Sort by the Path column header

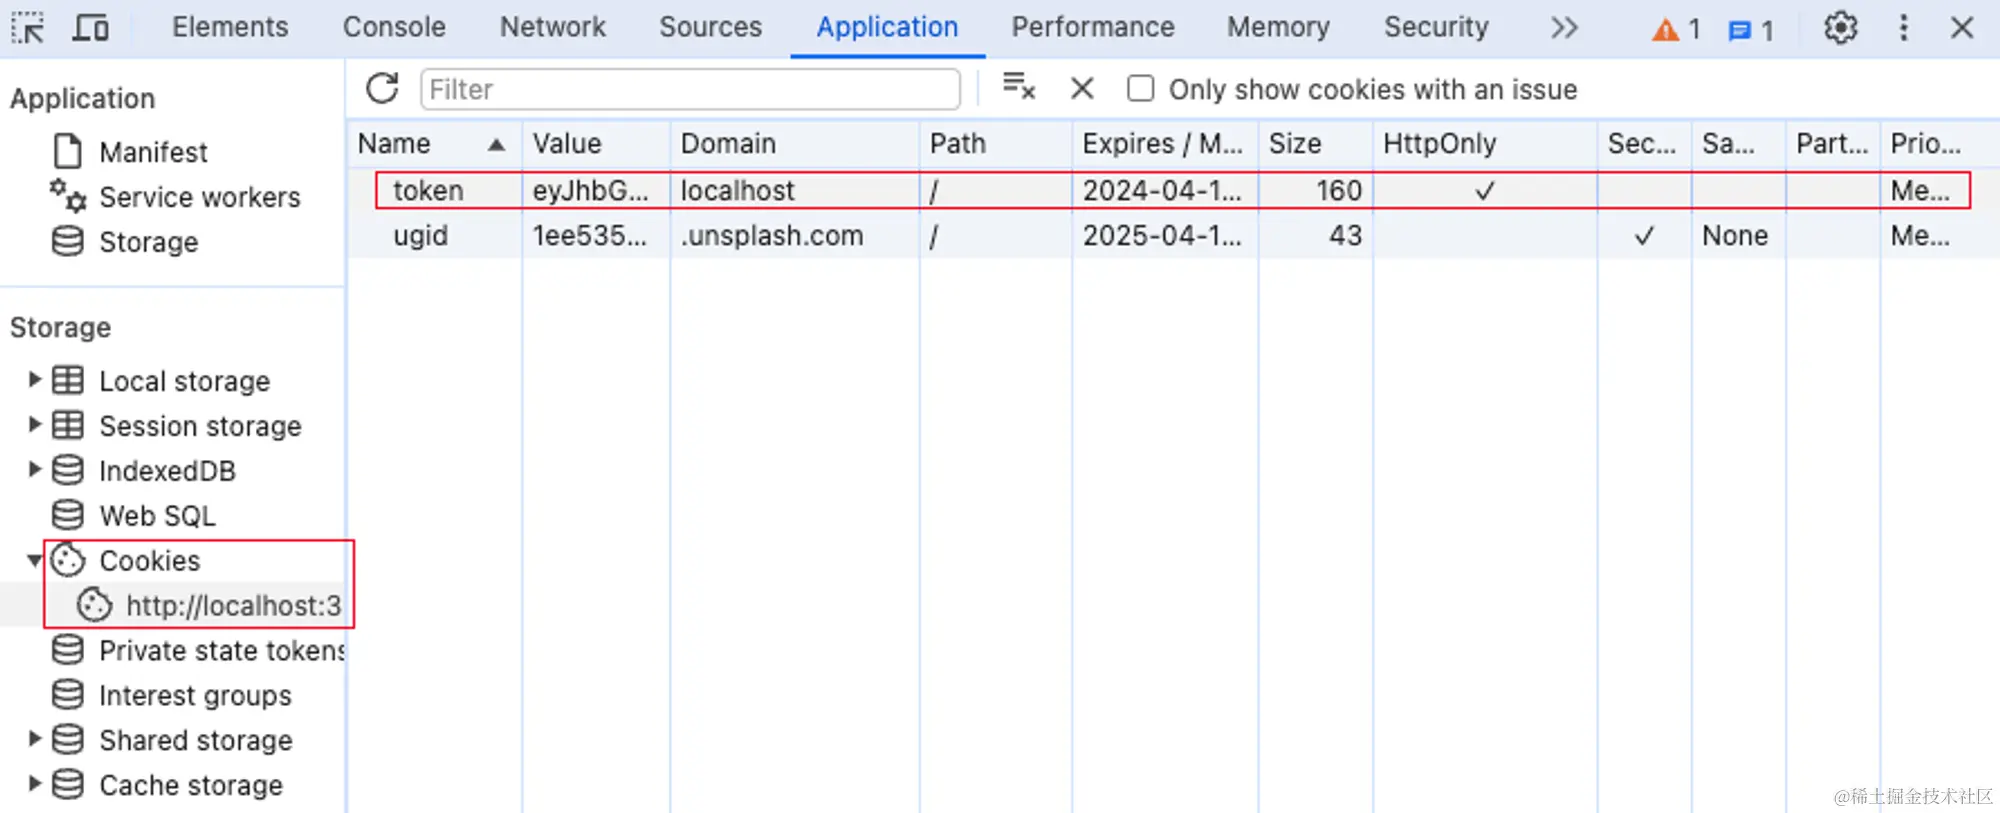click(996, 144)
